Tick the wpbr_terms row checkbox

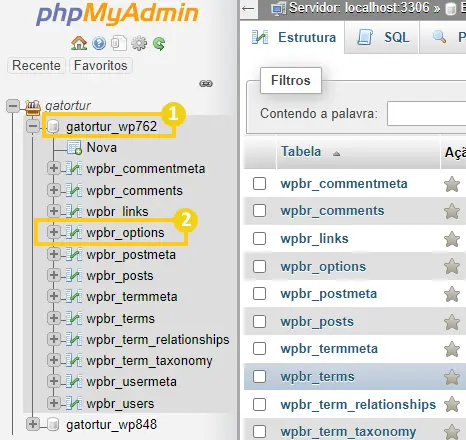point(259,377)
